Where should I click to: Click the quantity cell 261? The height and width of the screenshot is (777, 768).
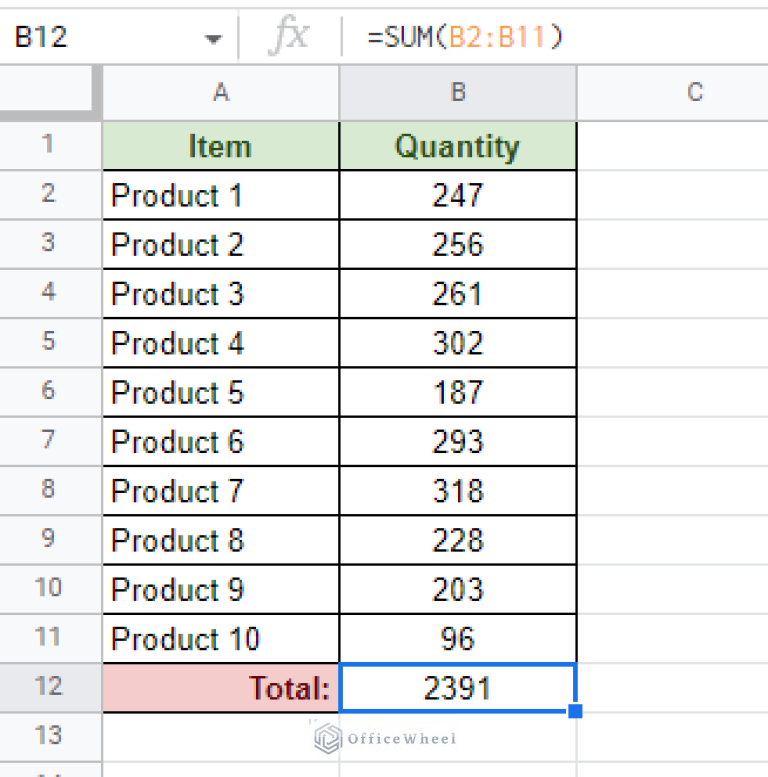458,293
